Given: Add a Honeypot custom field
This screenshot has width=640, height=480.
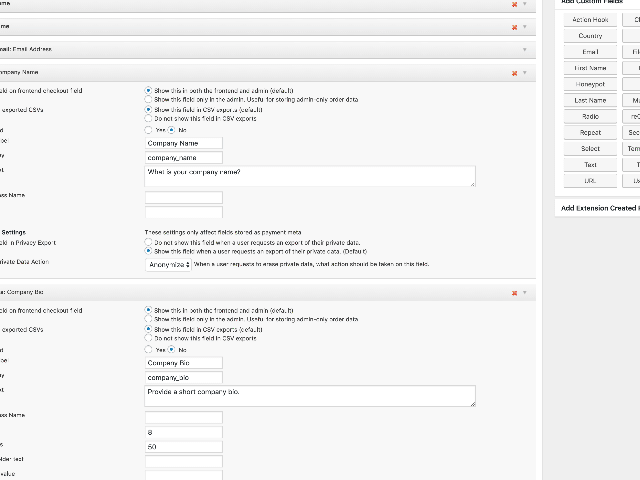Looking at the screenshot, I should [x=590, y=84].
